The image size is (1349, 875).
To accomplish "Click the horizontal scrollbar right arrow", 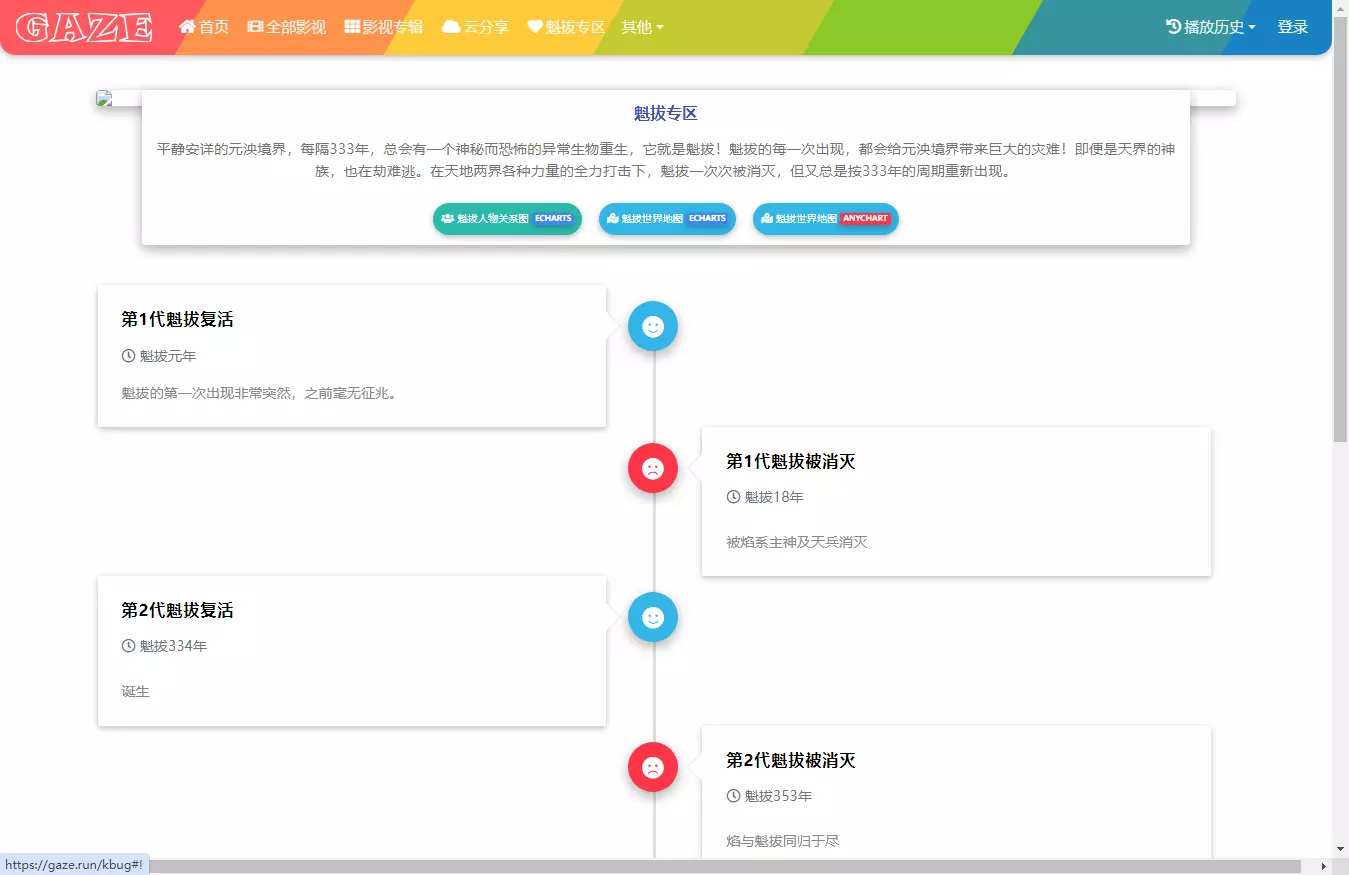I will point(1324,866).
